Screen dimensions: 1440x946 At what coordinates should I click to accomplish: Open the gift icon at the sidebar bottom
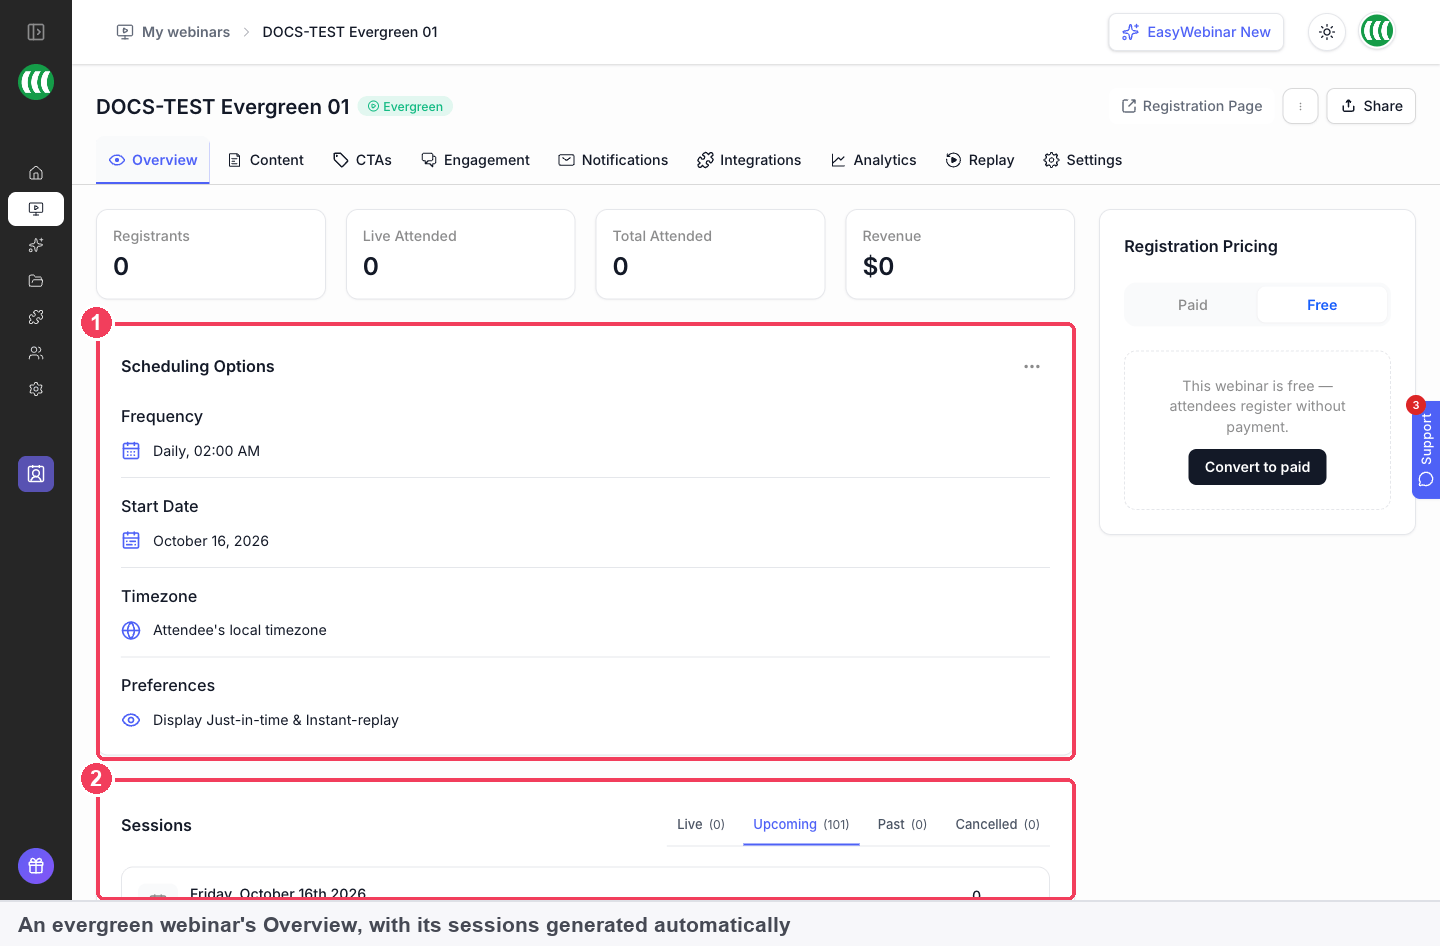point(36,866)
